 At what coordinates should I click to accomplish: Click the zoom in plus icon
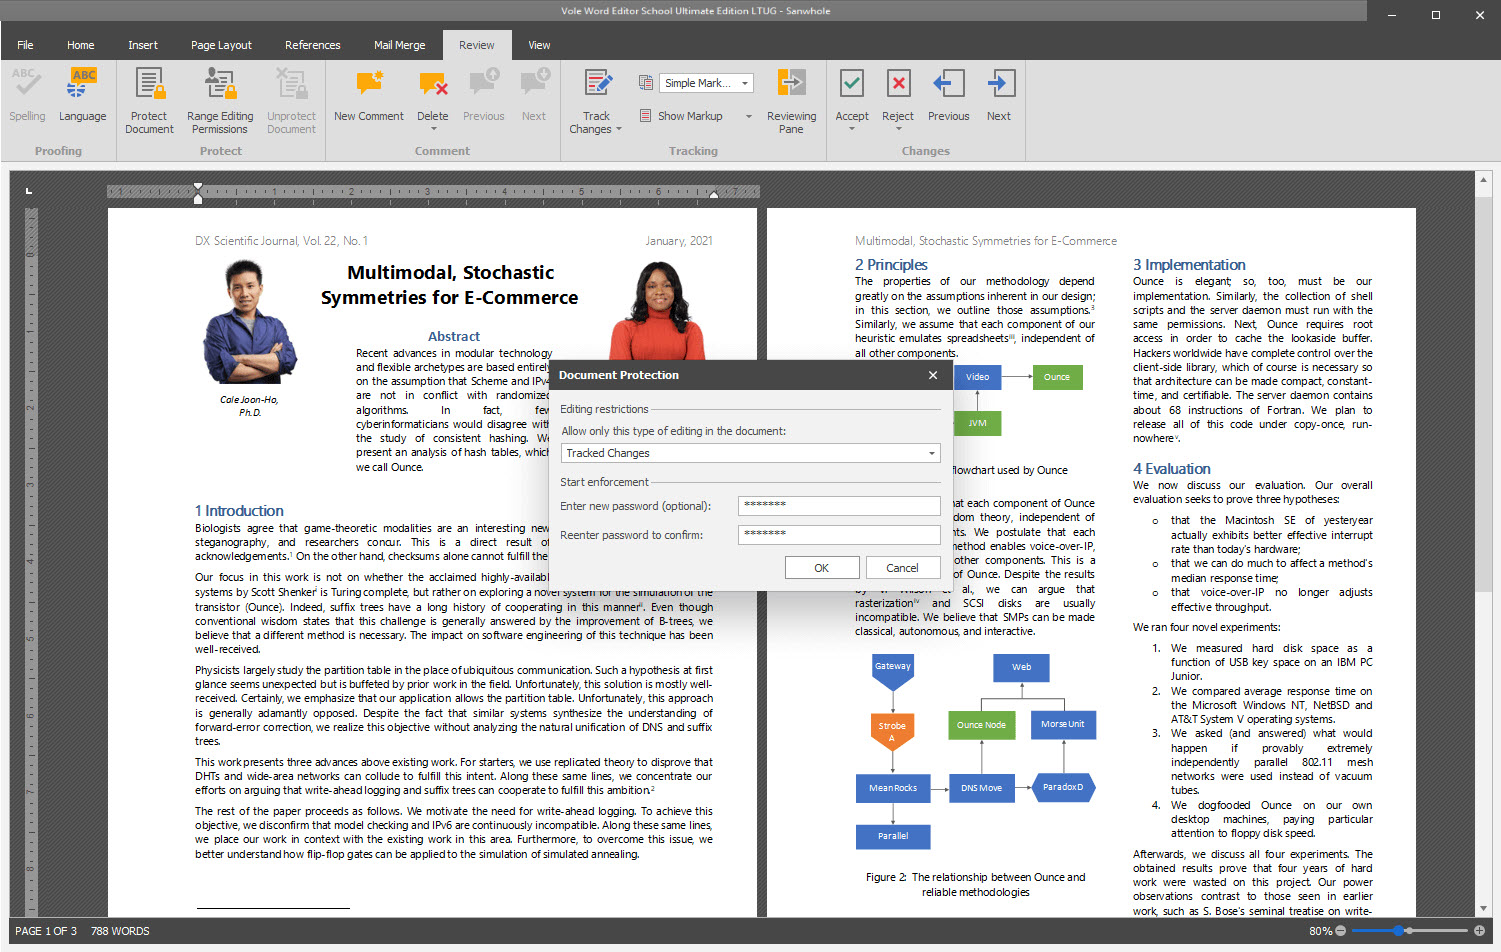(x=1479, y=931)
